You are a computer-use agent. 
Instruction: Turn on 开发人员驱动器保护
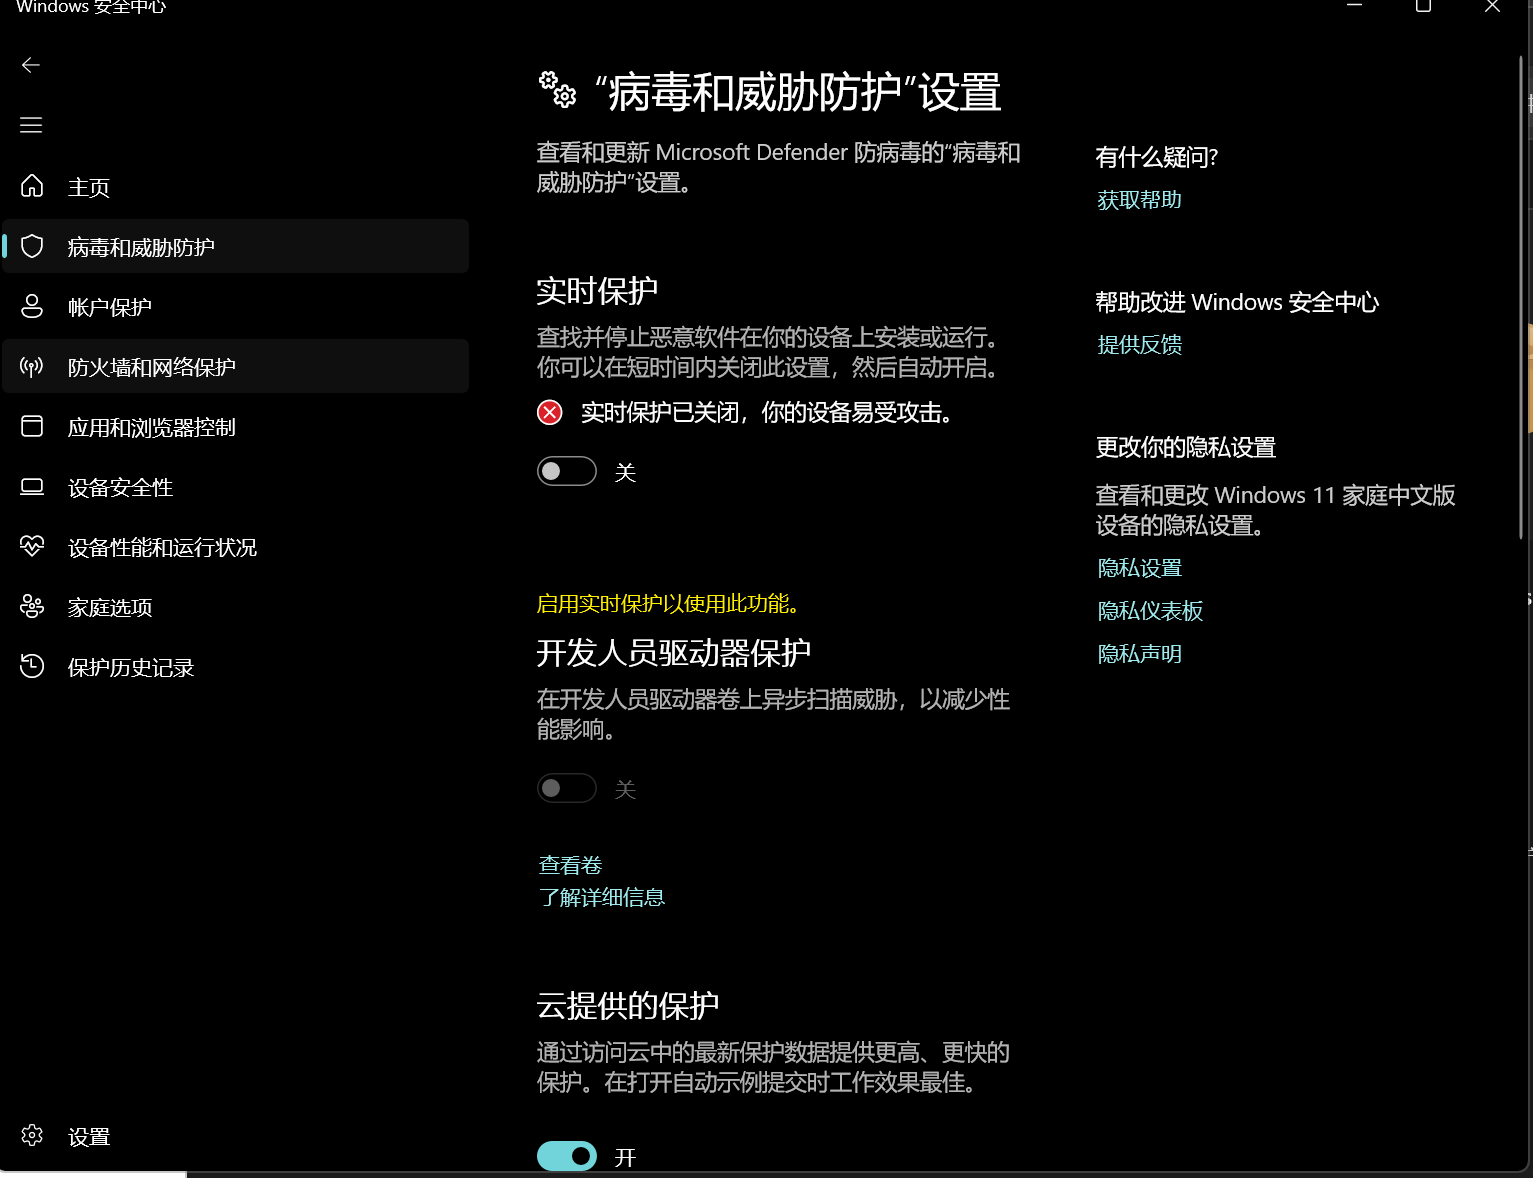point(566,788)
